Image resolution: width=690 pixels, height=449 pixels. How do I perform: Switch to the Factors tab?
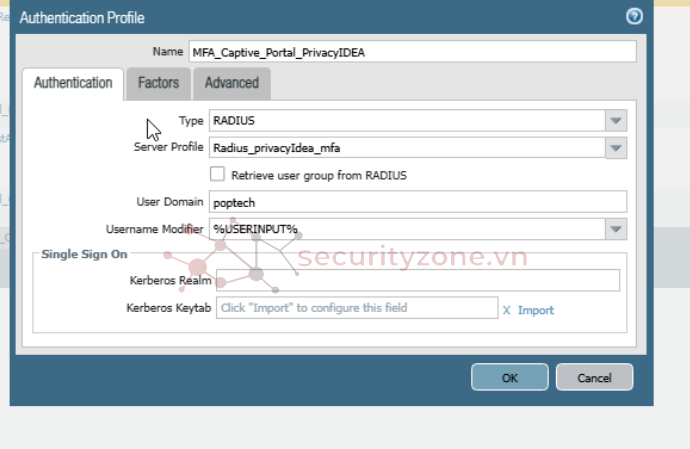click(x=158, y=84)
